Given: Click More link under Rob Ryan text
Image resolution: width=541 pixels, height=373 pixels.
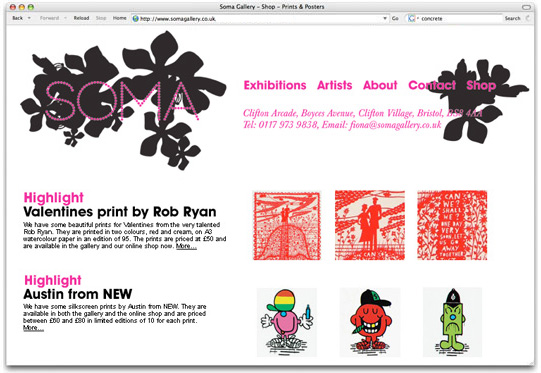Looking at the screenshot, I should [x=186, y=246].
